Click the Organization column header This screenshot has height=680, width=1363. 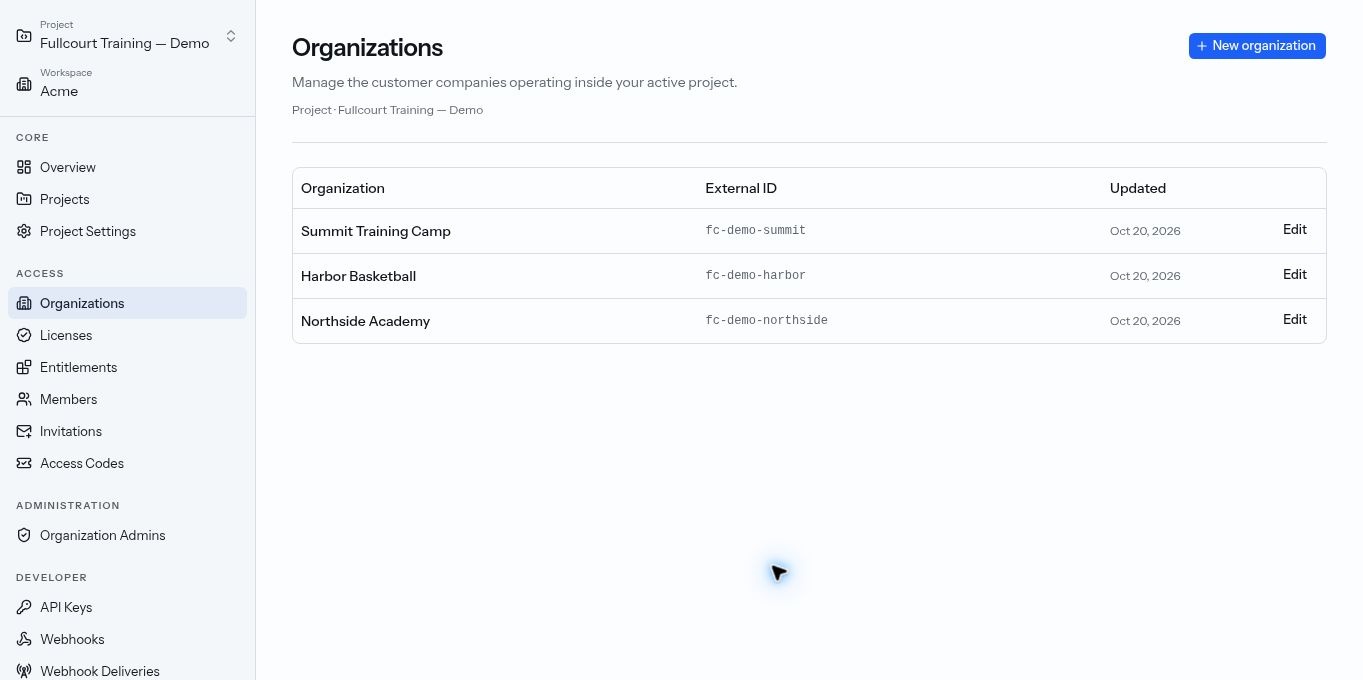point(343,188)
